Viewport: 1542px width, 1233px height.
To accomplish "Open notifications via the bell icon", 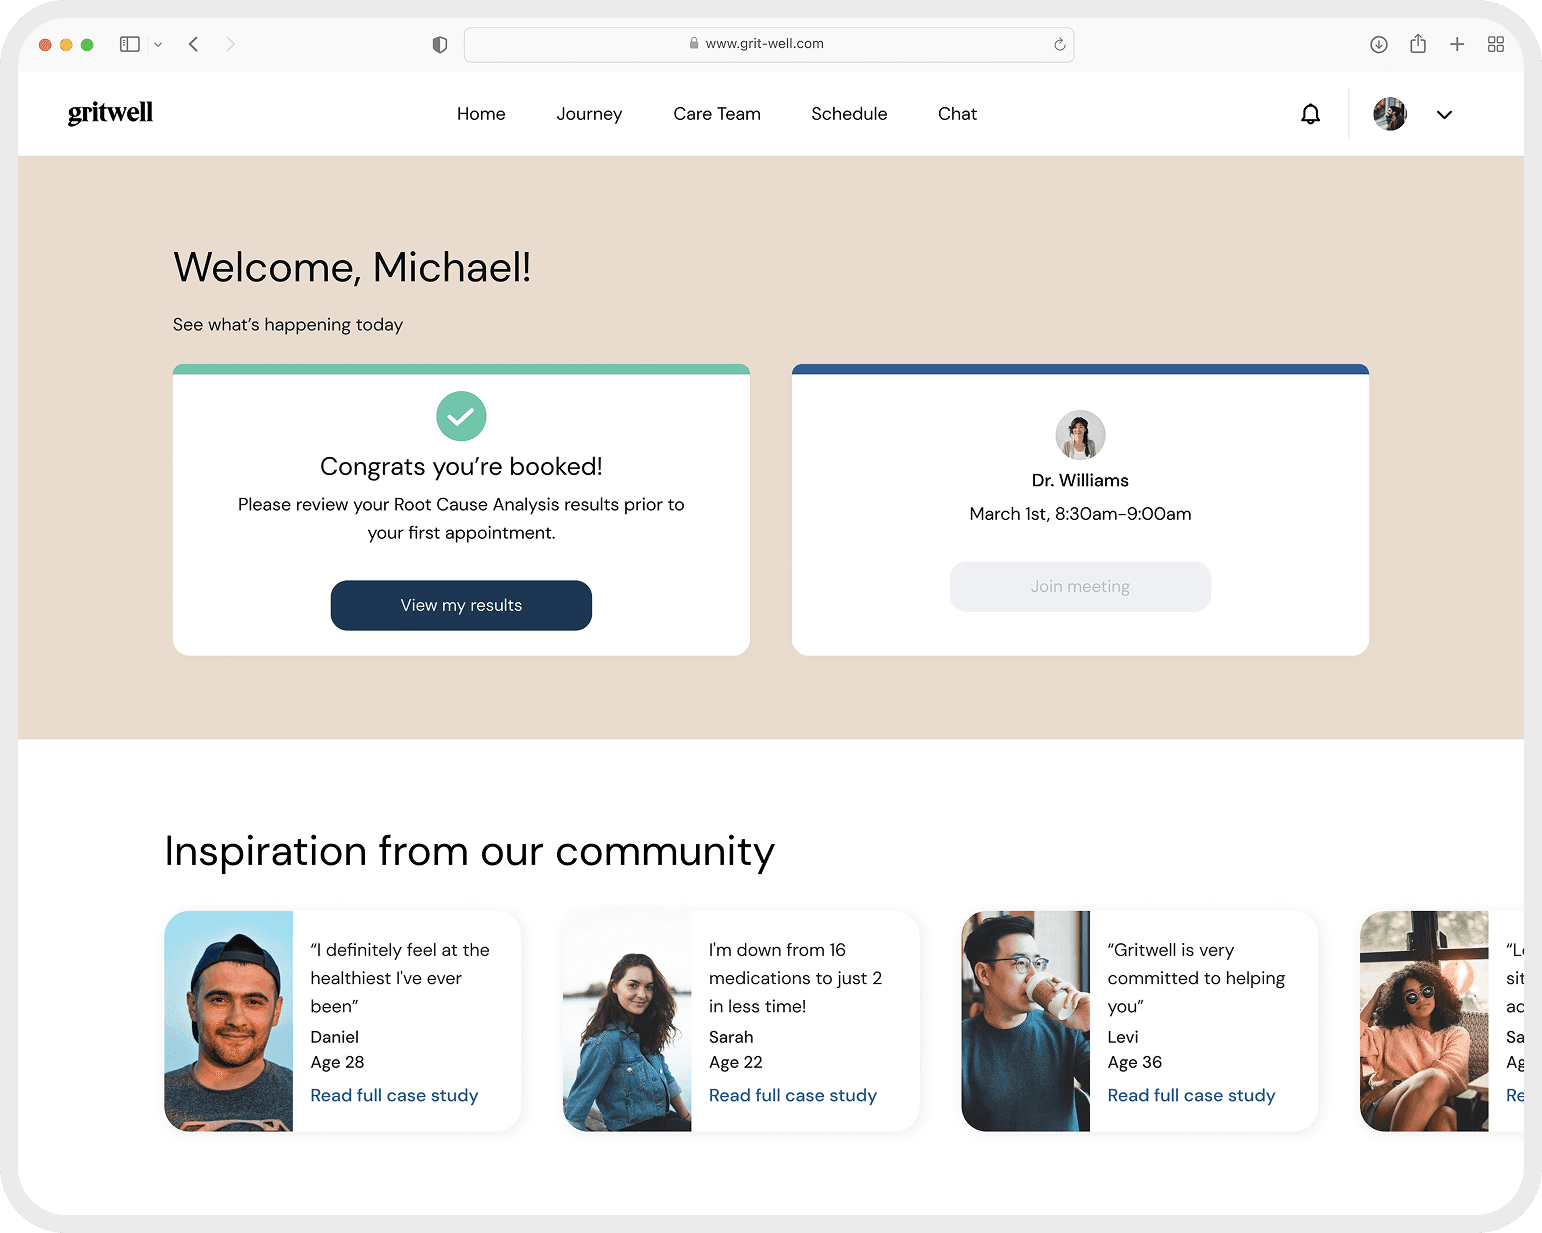I will (1310, 113).
